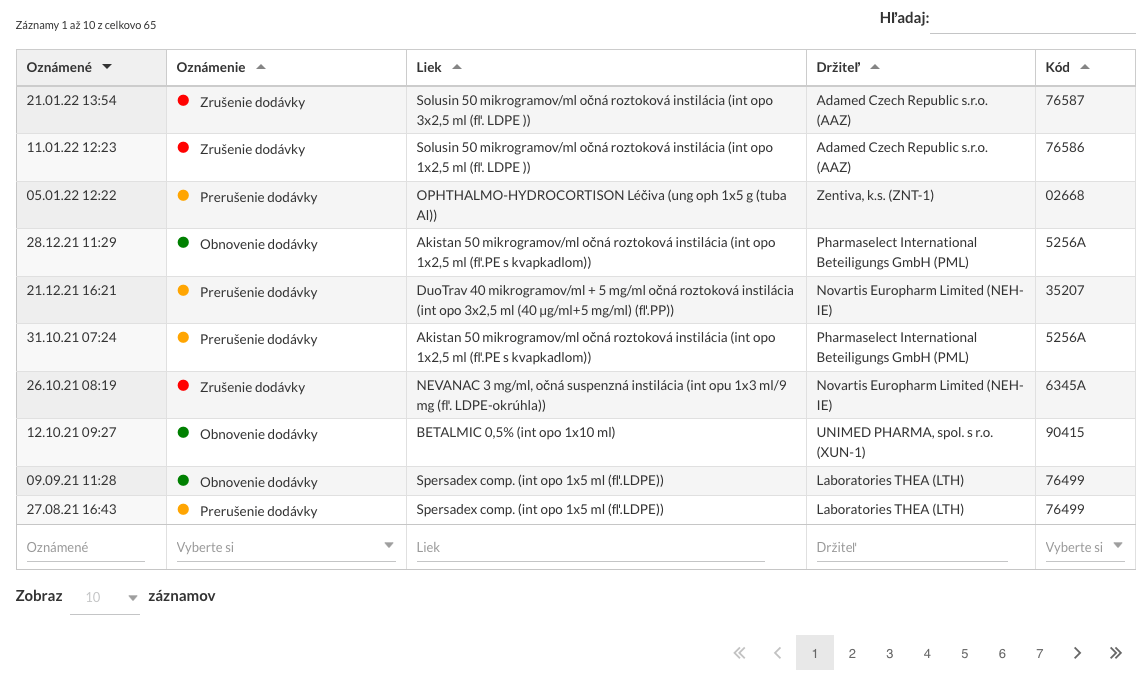Click the Liek filter input
This screenshot has height=685, width=1146.
click(x=591, y=547)
